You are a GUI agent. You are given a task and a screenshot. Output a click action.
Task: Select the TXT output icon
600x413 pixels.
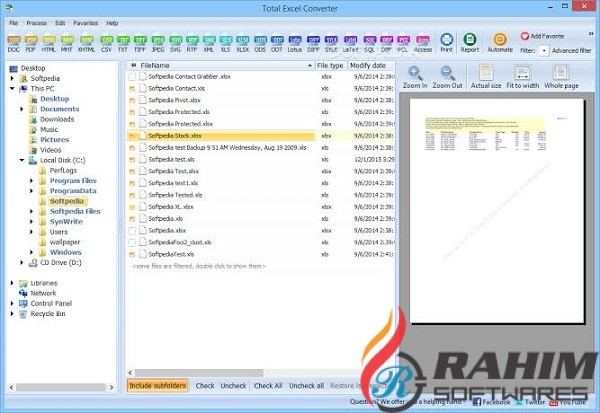123,44
